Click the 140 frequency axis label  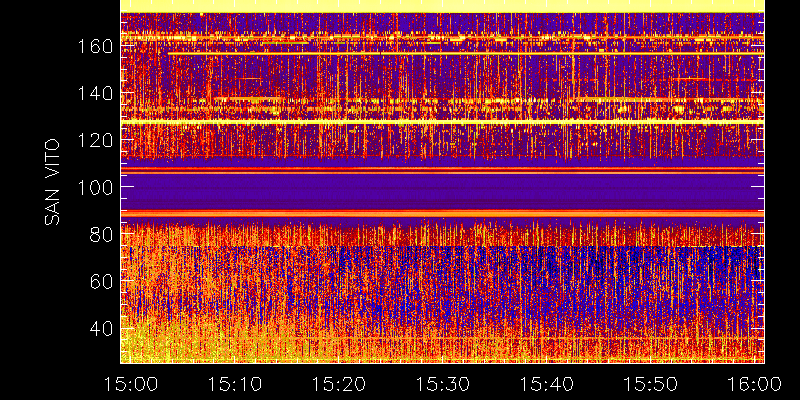pyautogui.click(x=95, y=94)
